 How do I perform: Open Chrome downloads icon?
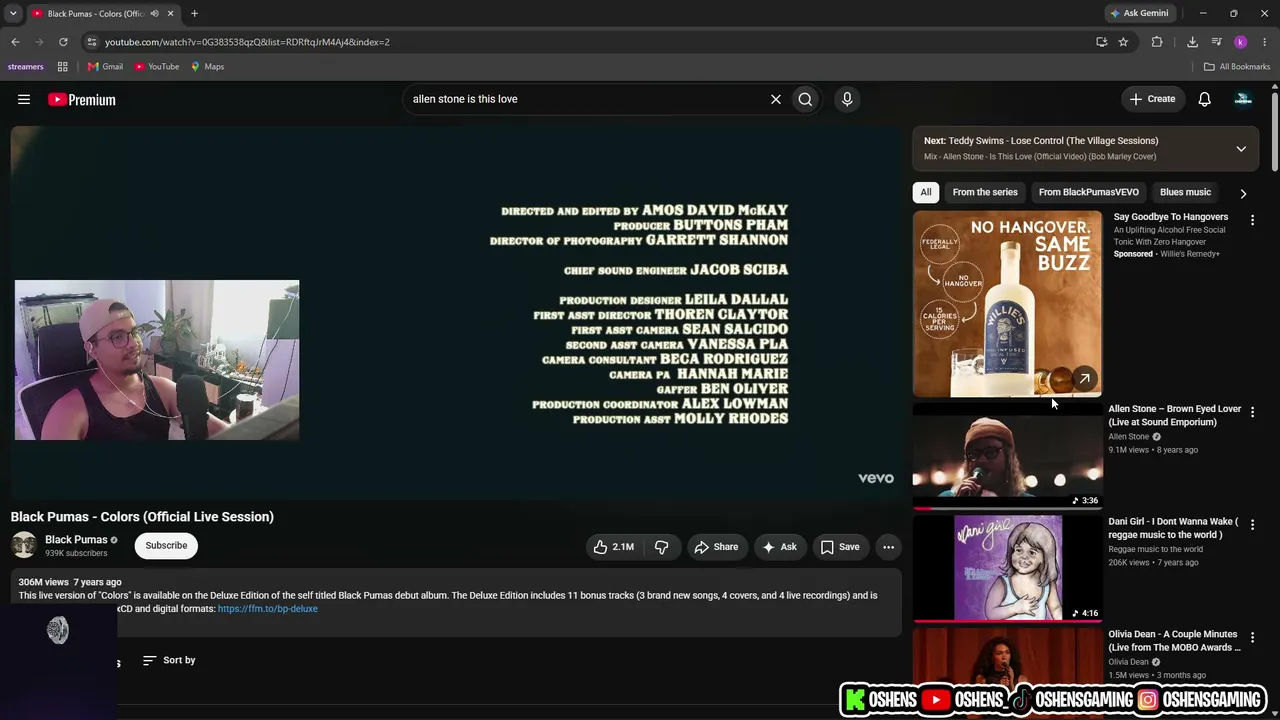click(1192, 42)
